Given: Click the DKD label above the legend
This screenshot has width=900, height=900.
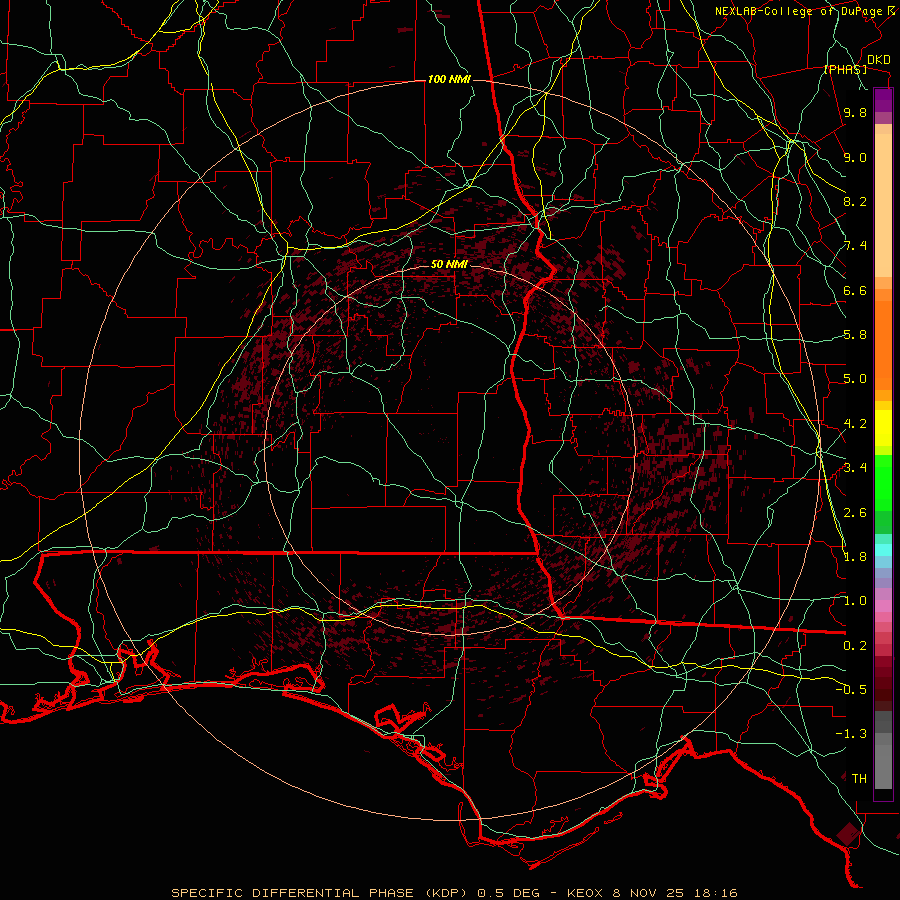Looking at the screenshot, I should point(878,60).
